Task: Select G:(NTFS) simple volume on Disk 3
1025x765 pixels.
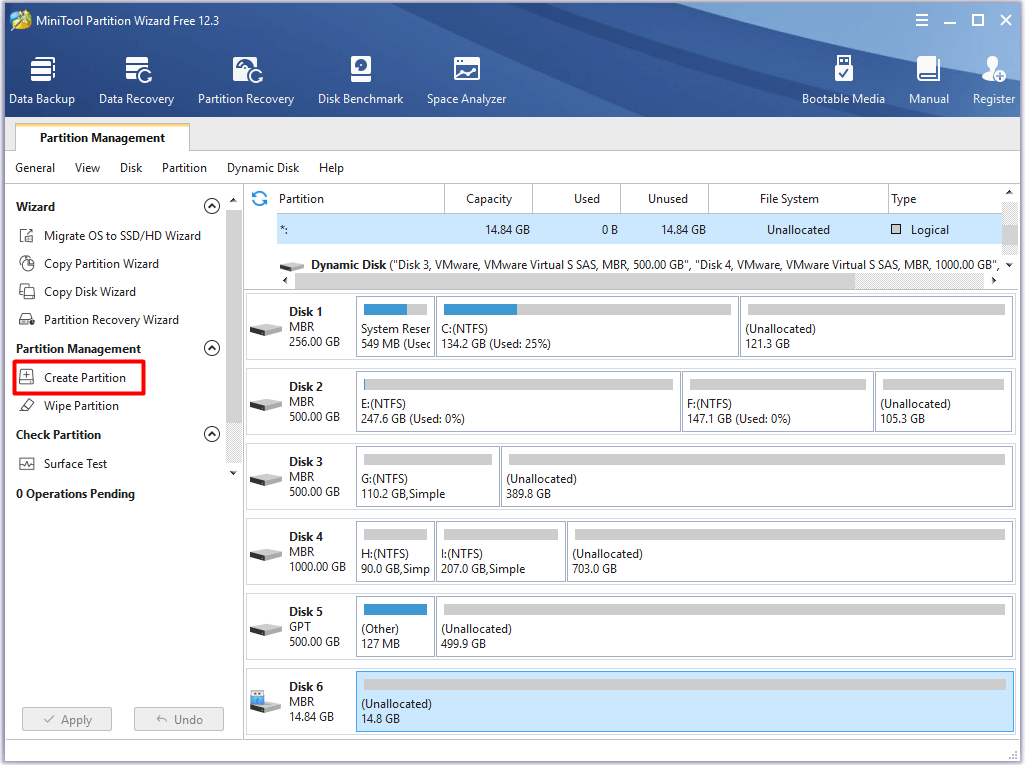Action: (428, 477)
